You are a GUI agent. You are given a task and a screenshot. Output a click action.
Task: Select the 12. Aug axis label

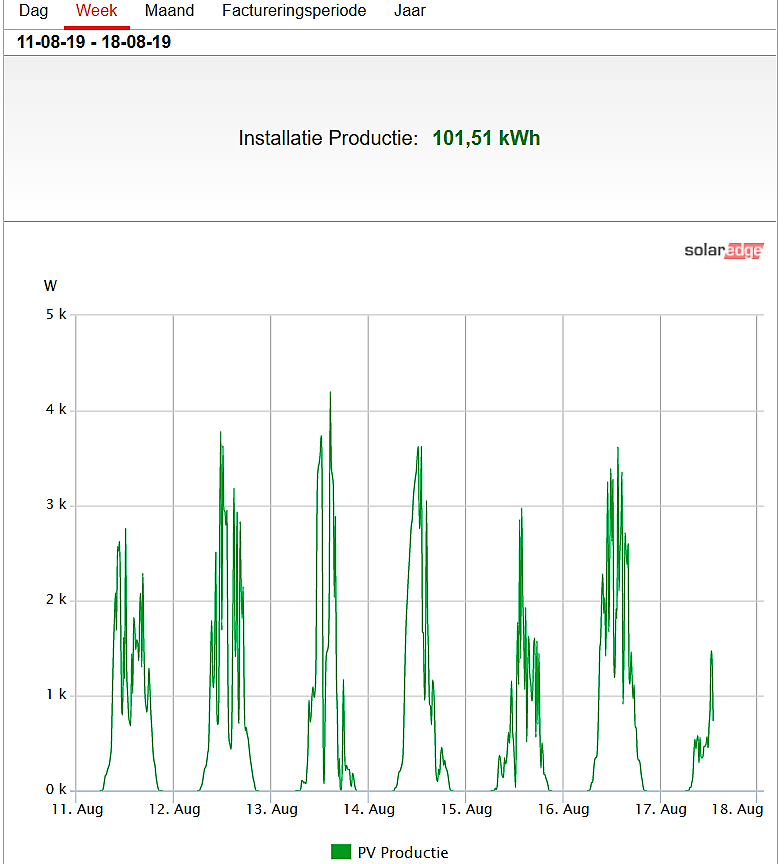[x=174, y=809]
